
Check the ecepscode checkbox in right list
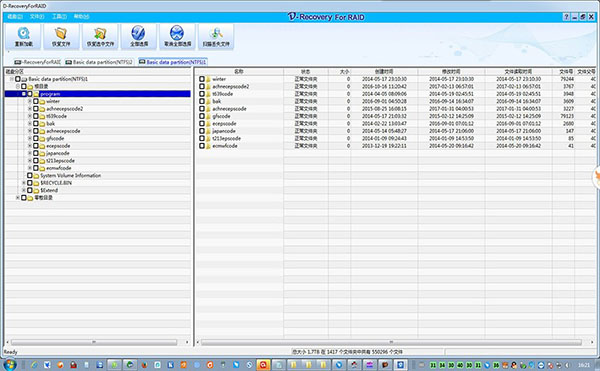202,124
